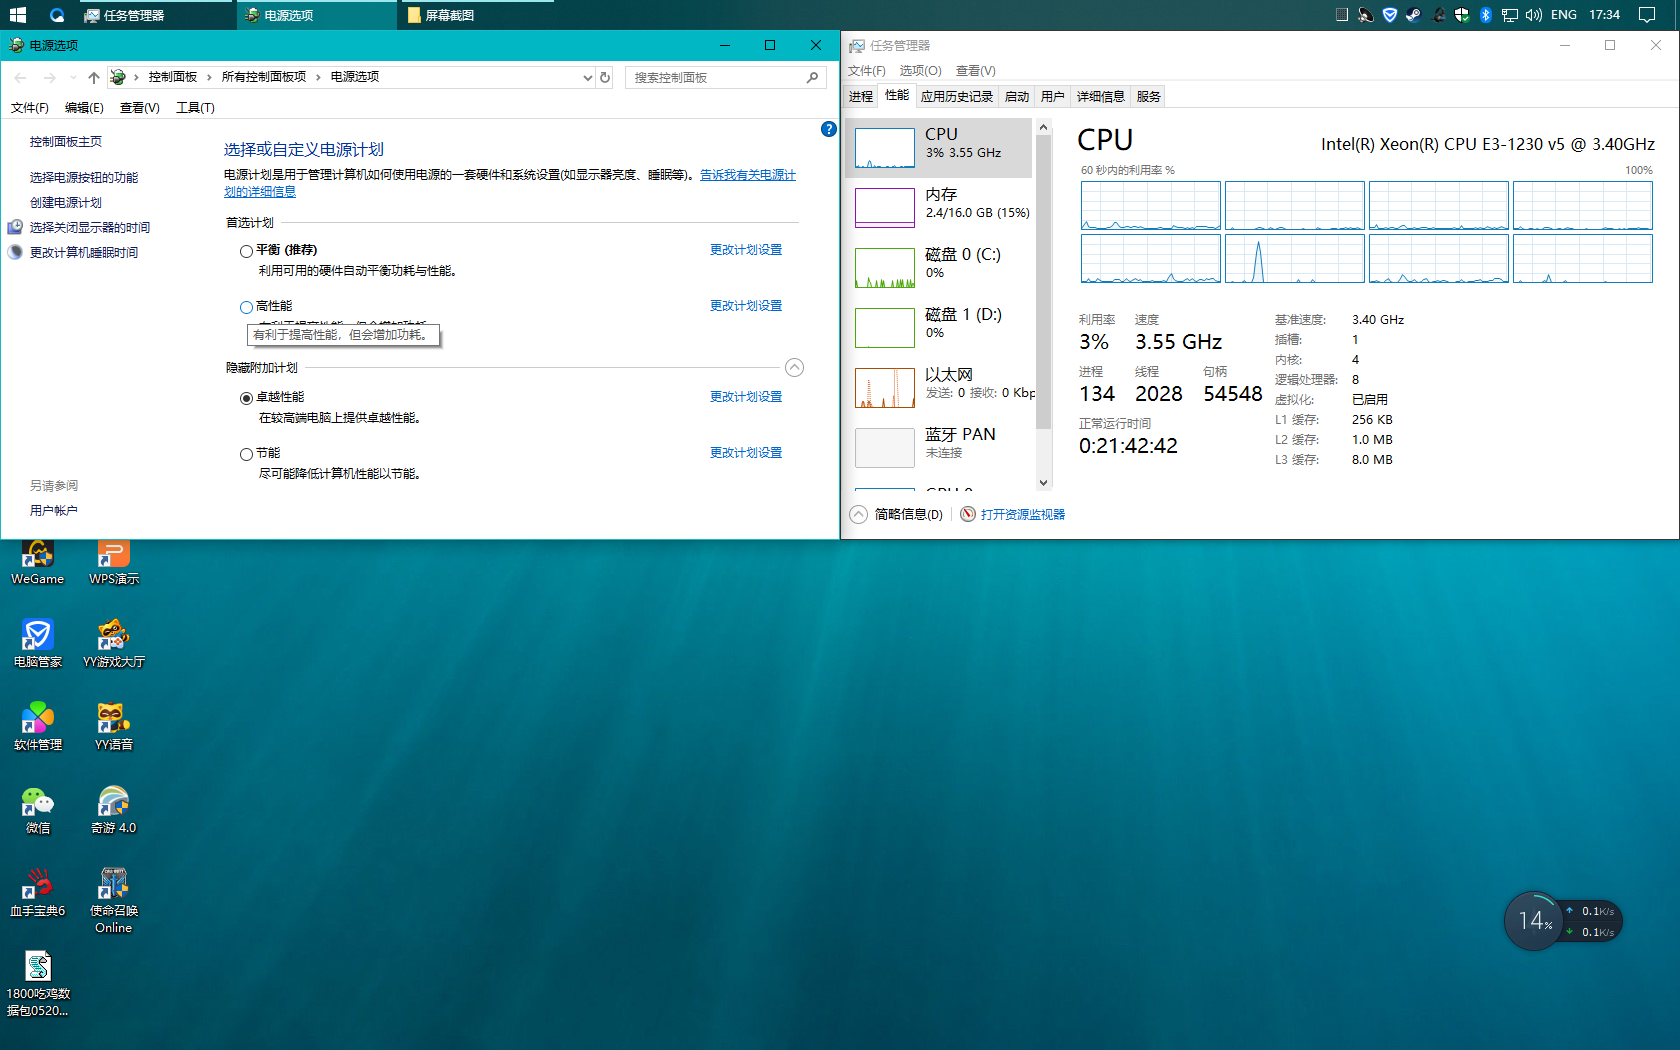
Task: Click 所有控制面板项 in the breadcrumb
Action: pyautogui.click(x=264, y=77)
